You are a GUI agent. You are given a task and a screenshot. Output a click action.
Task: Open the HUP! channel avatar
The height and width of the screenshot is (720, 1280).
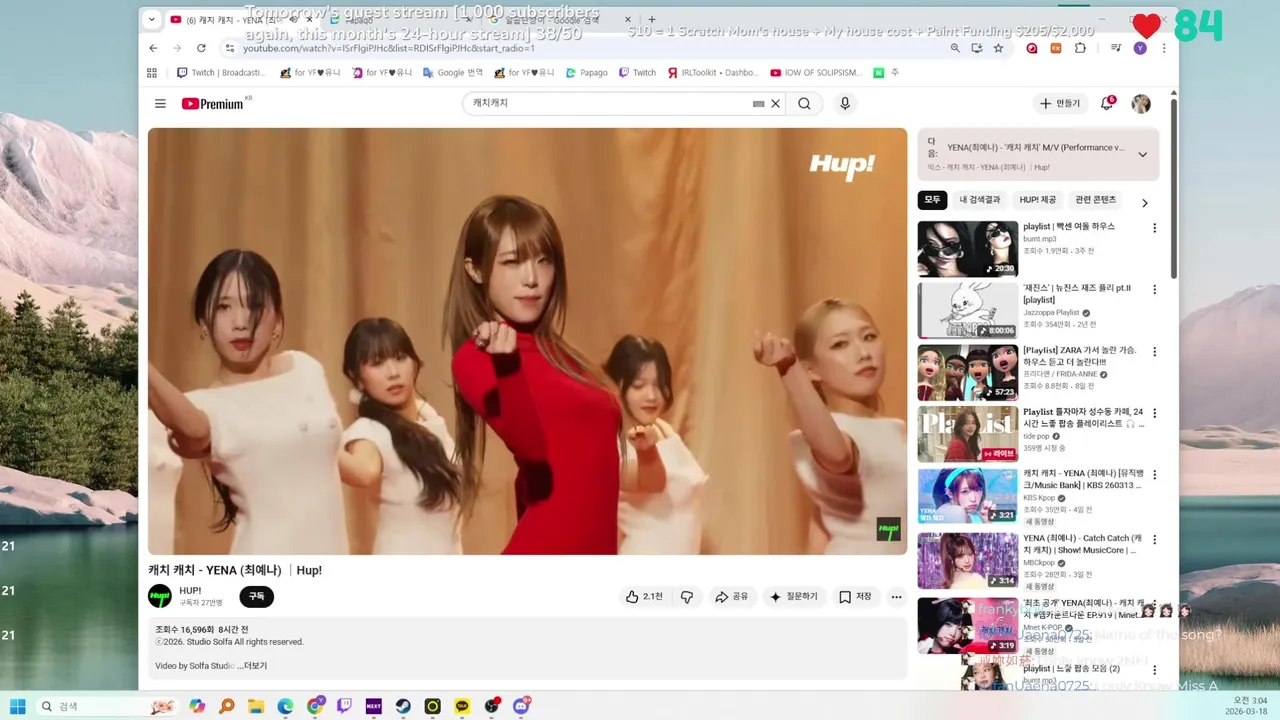pyautogui.click(x=160, y=596)
